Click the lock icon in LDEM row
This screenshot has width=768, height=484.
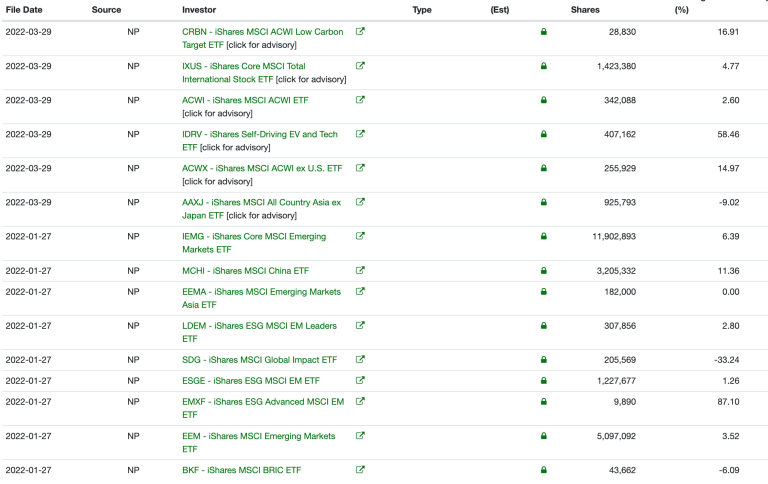click(544, 326)
